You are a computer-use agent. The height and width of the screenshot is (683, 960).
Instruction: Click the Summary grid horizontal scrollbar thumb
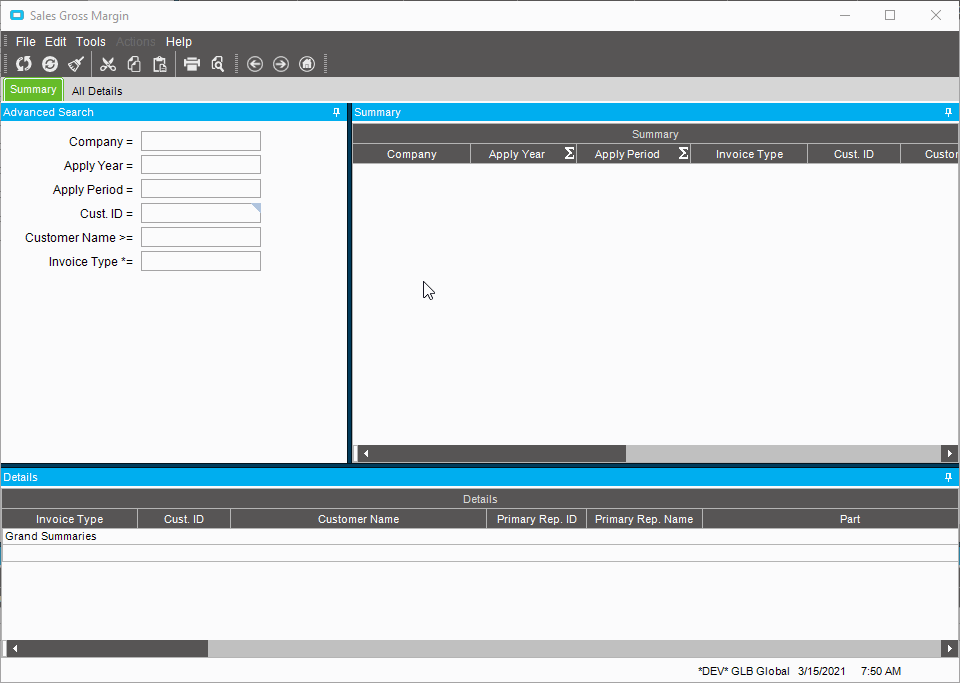pos(500,453)
